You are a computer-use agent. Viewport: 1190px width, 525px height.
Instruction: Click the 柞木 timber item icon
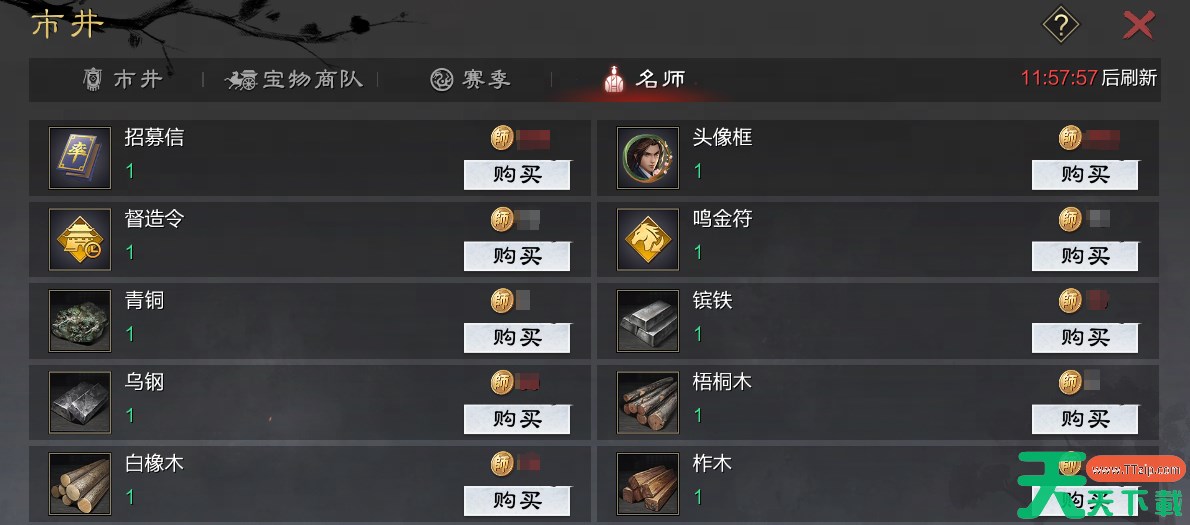[647, 484]
